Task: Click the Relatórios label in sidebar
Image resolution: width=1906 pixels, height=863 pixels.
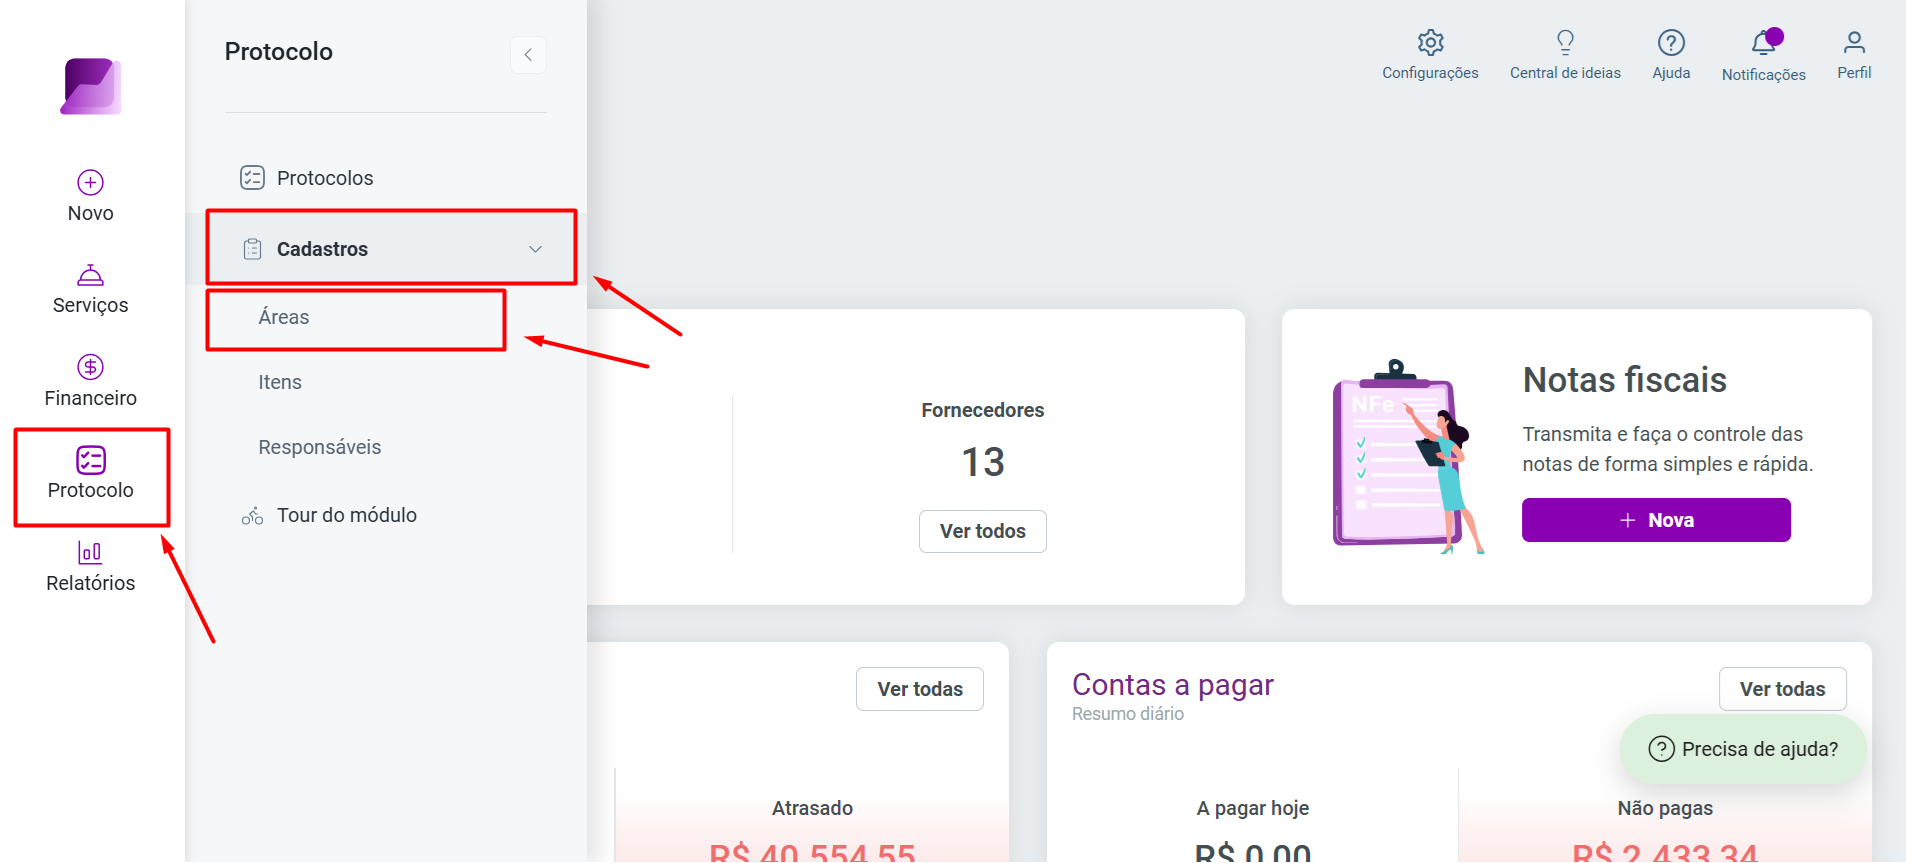Action: point(91,583)
